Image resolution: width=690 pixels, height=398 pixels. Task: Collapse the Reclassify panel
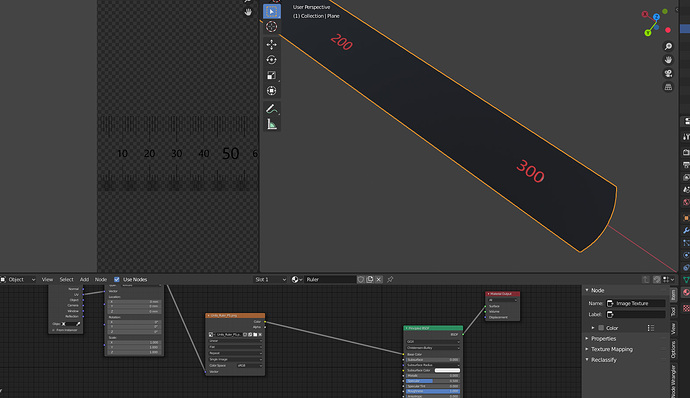tap(603, 360)
